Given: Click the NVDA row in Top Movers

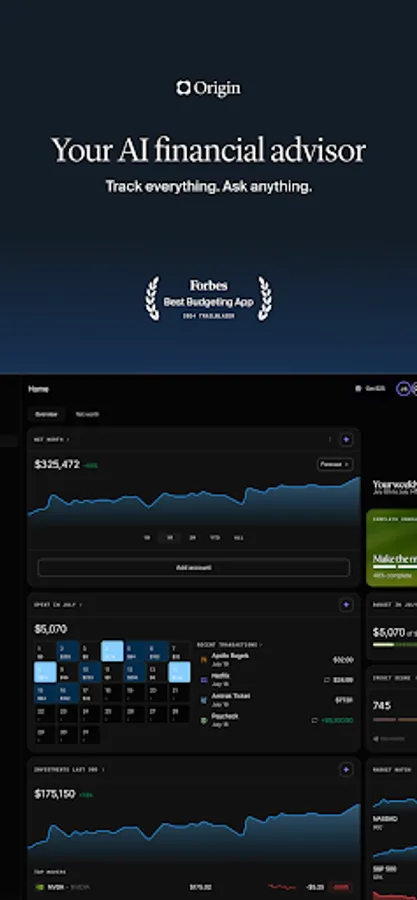Looking at the screenshot, I should [x=194, y=887].
